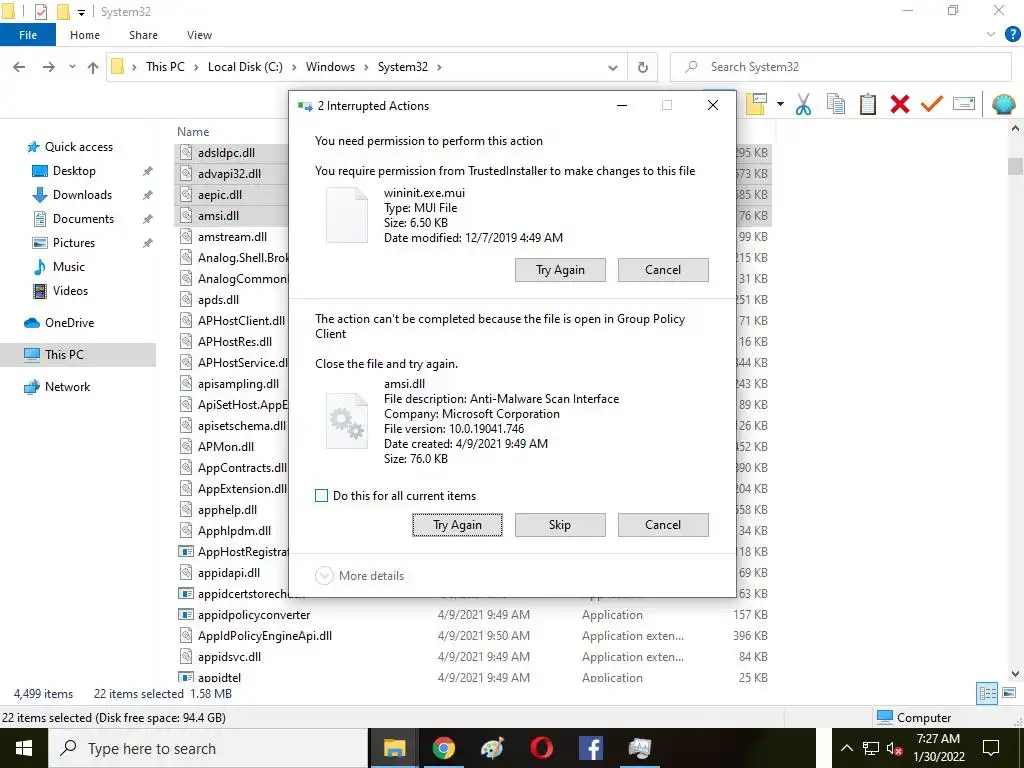
Task: Go forward with the Forward arrow
Action: coord(48,67)
